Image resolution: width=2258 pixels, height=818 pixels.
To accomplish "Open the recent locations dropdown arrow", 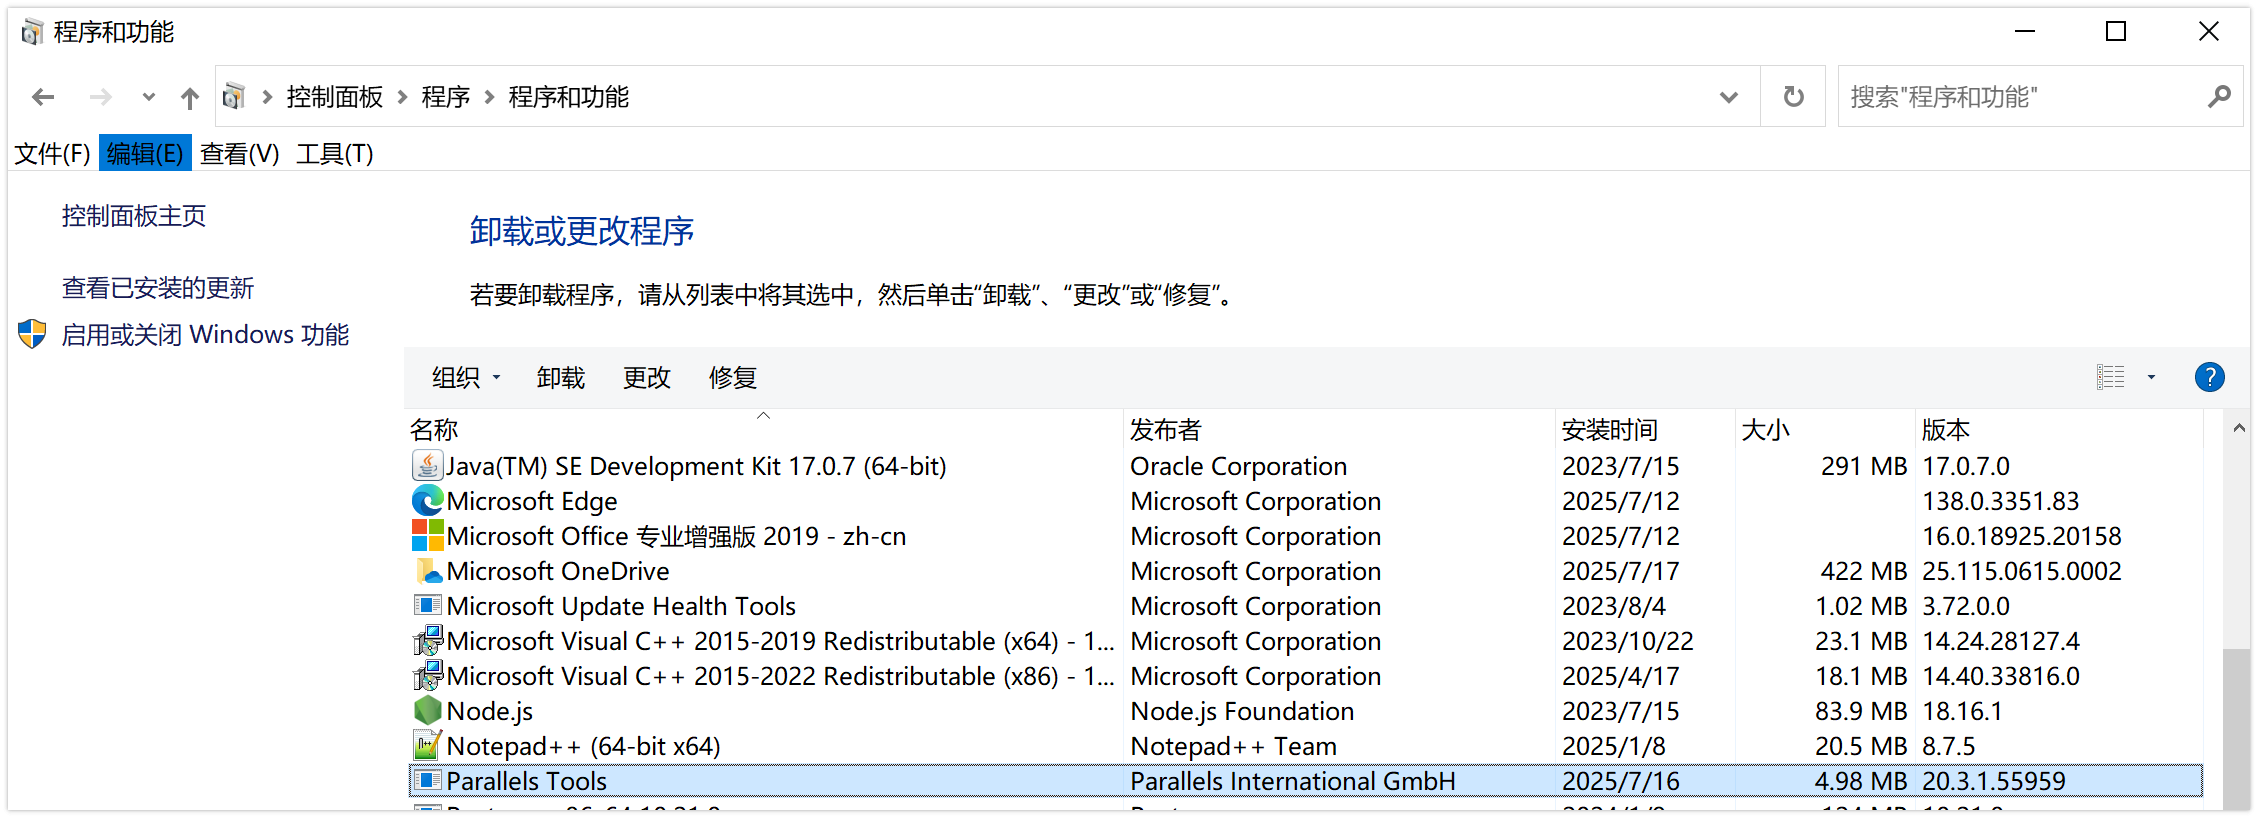I will click(x=149, y=97).
